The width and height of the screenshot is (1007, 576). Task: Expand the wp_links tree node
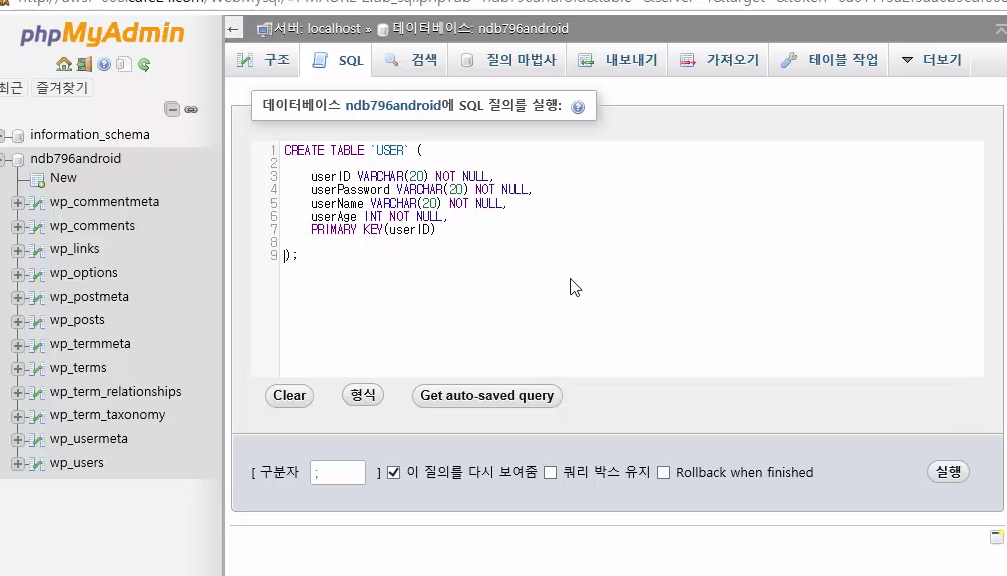(17, 250)
